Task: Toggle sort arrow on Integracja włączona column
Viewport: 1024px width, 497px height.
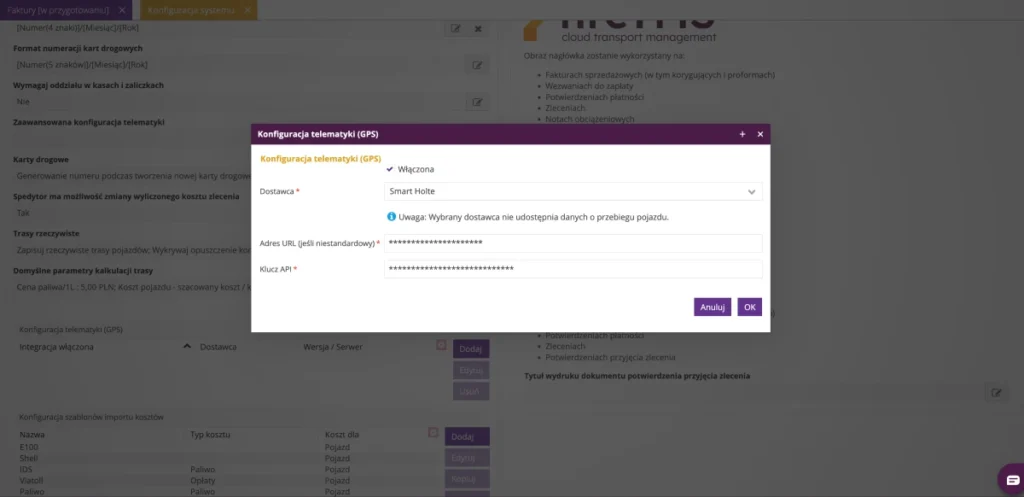Action: (x=187, y=346)
